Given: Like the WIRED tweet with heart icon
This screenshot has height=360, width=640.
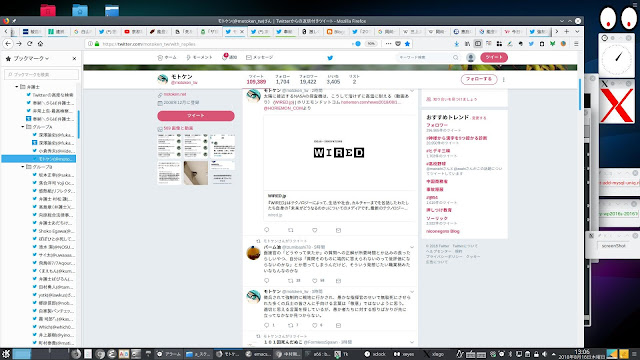Looking at the screenshot, I should tap(315, 230).
